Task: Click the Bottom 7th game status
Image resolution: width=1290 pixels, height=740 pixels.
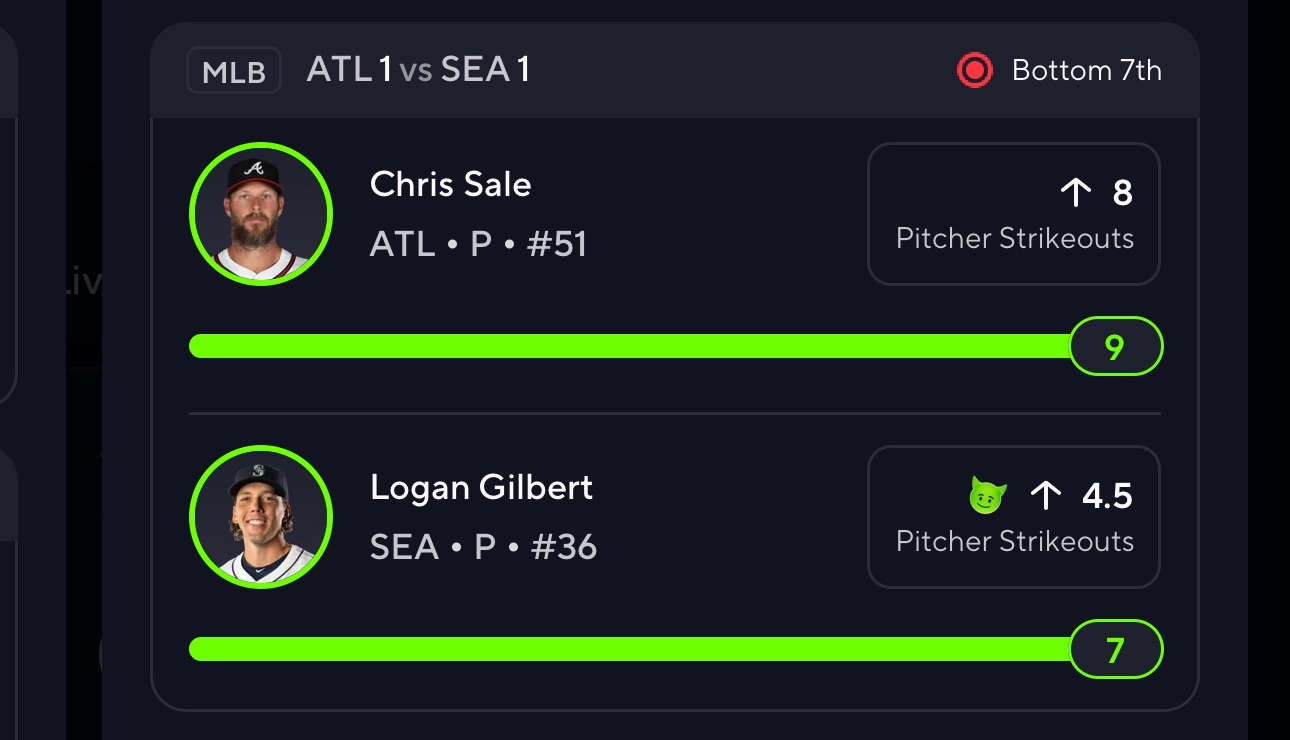Action: [x=1086, y=70]
